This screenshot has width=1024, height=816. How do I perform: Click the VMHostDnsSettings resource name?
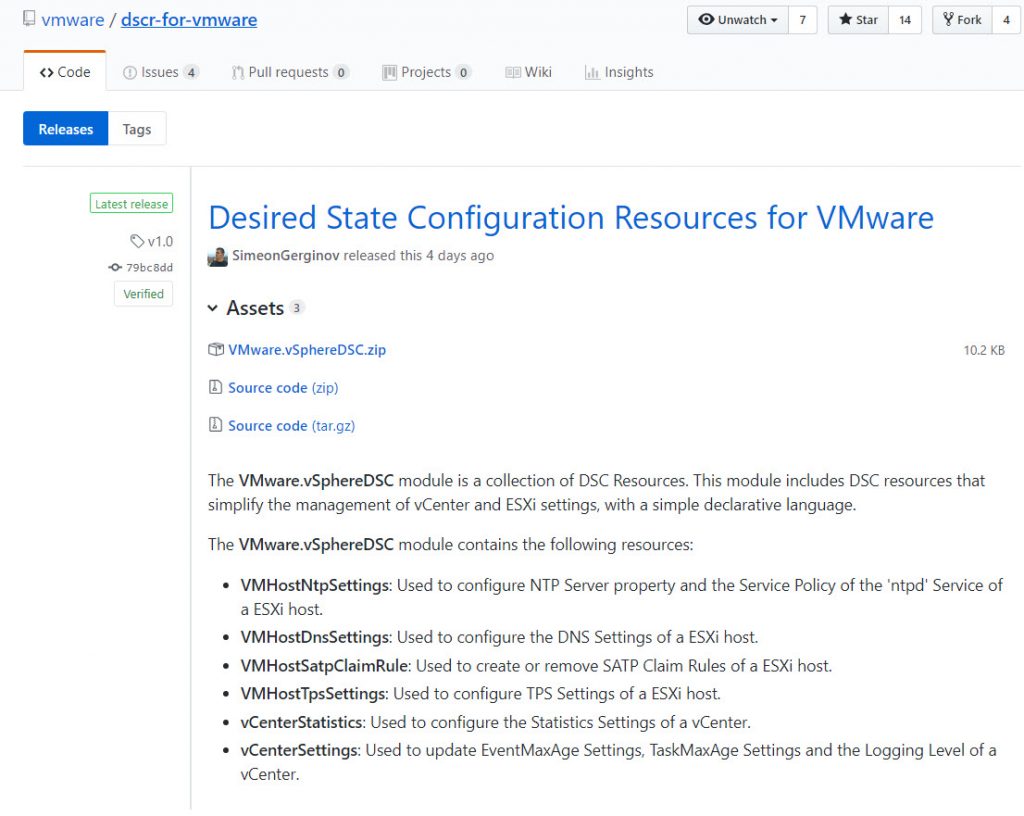[x=315, y=637]
